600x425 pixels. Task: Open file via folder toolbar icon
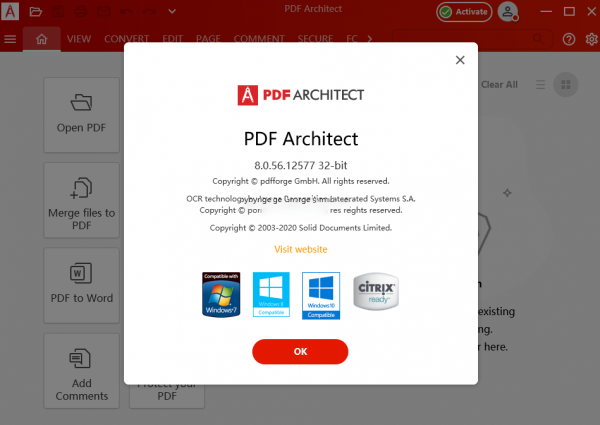36,11
